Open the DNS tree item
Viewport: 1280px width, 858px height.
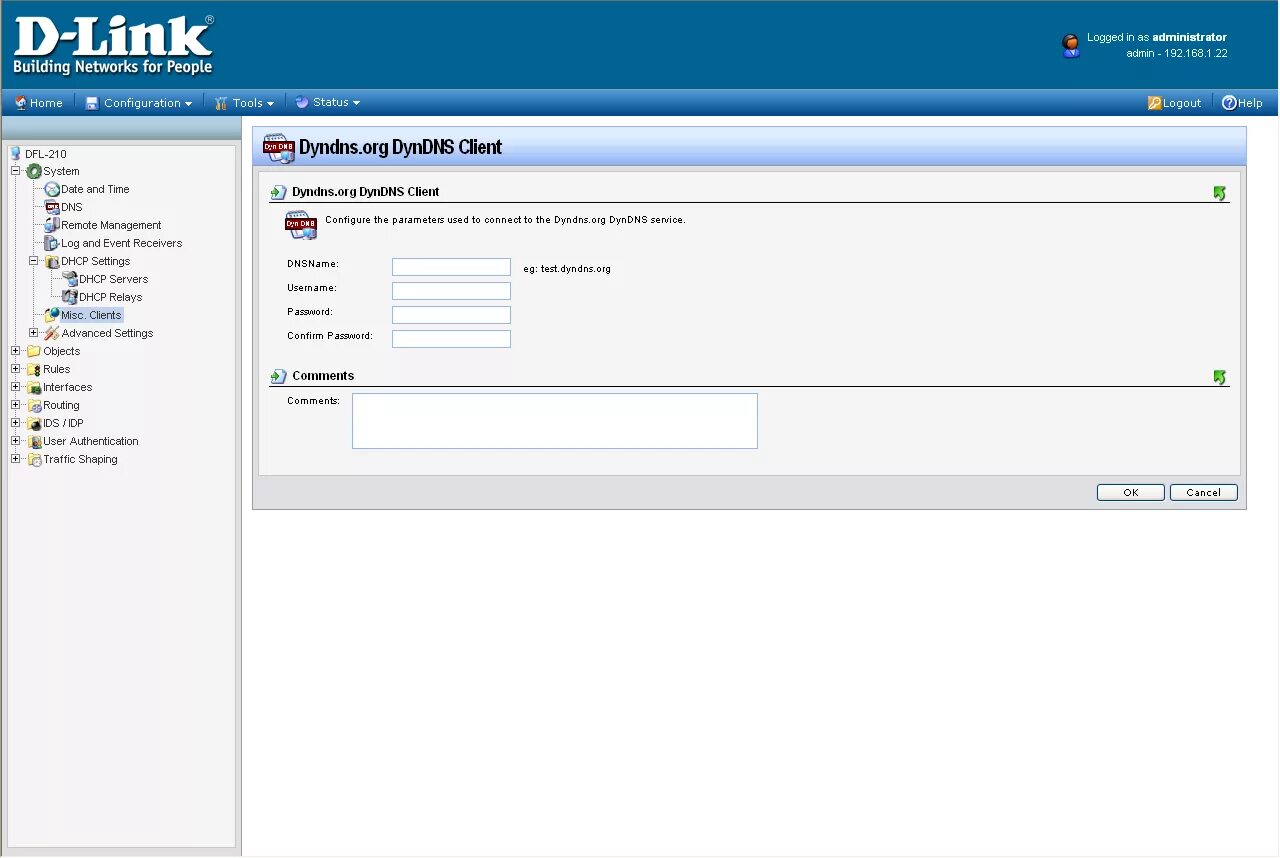(x=72, y=207)
